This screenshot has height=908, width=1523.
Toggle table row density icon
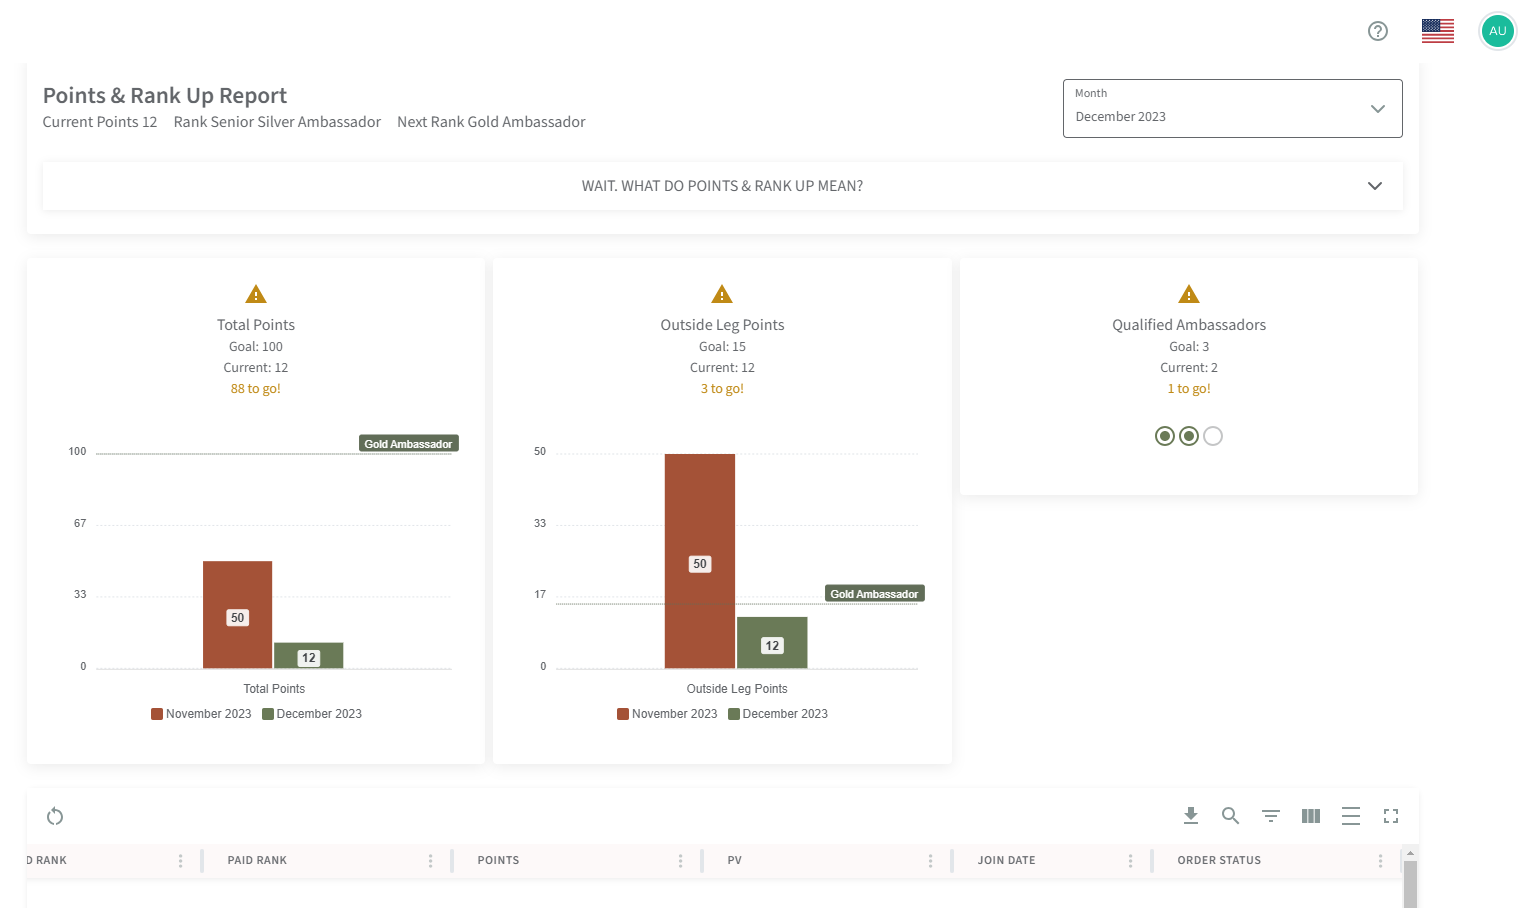pos(1350,816)
